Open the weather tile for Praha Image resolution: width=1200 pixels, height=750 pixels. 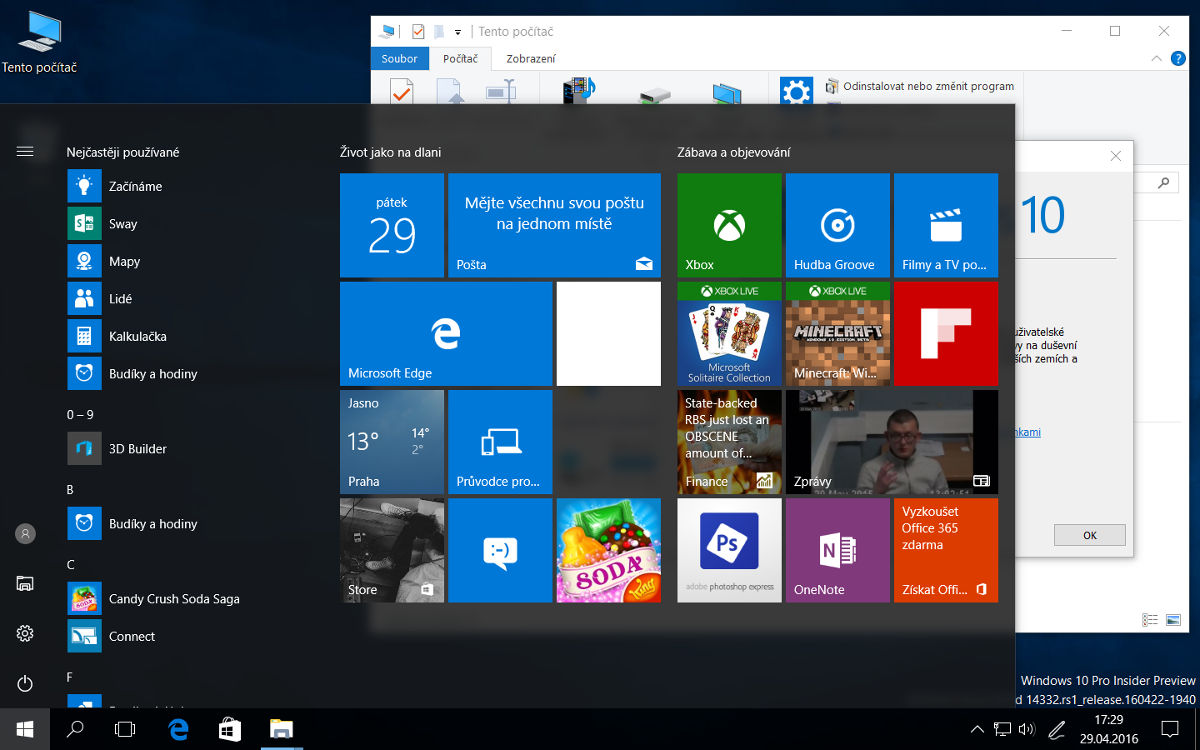[x=392, y=442]
